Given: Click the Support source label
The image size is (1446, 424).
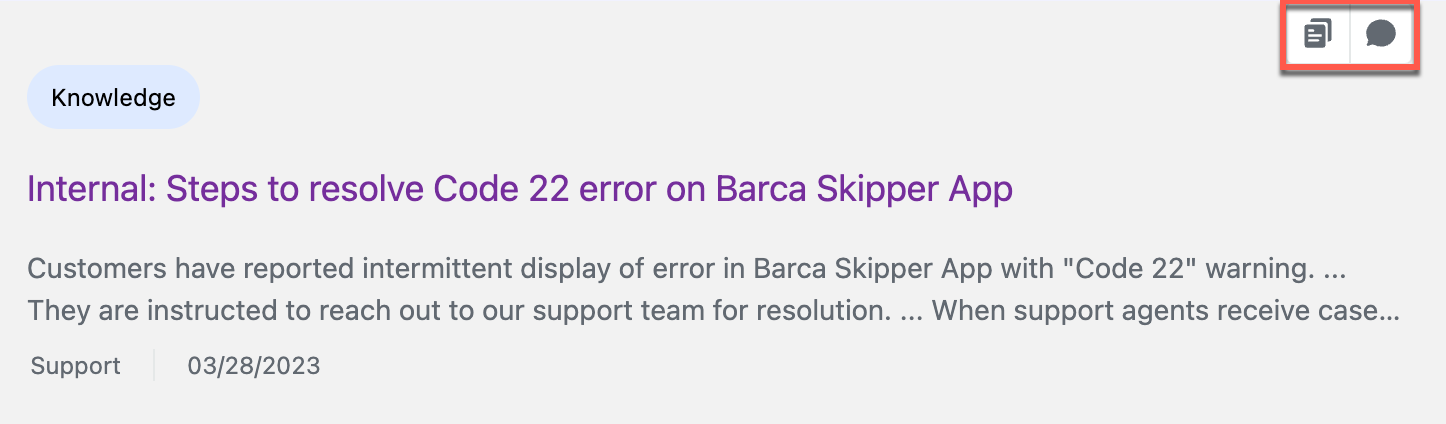Looking at the screenshot, I should click(76, 366).
